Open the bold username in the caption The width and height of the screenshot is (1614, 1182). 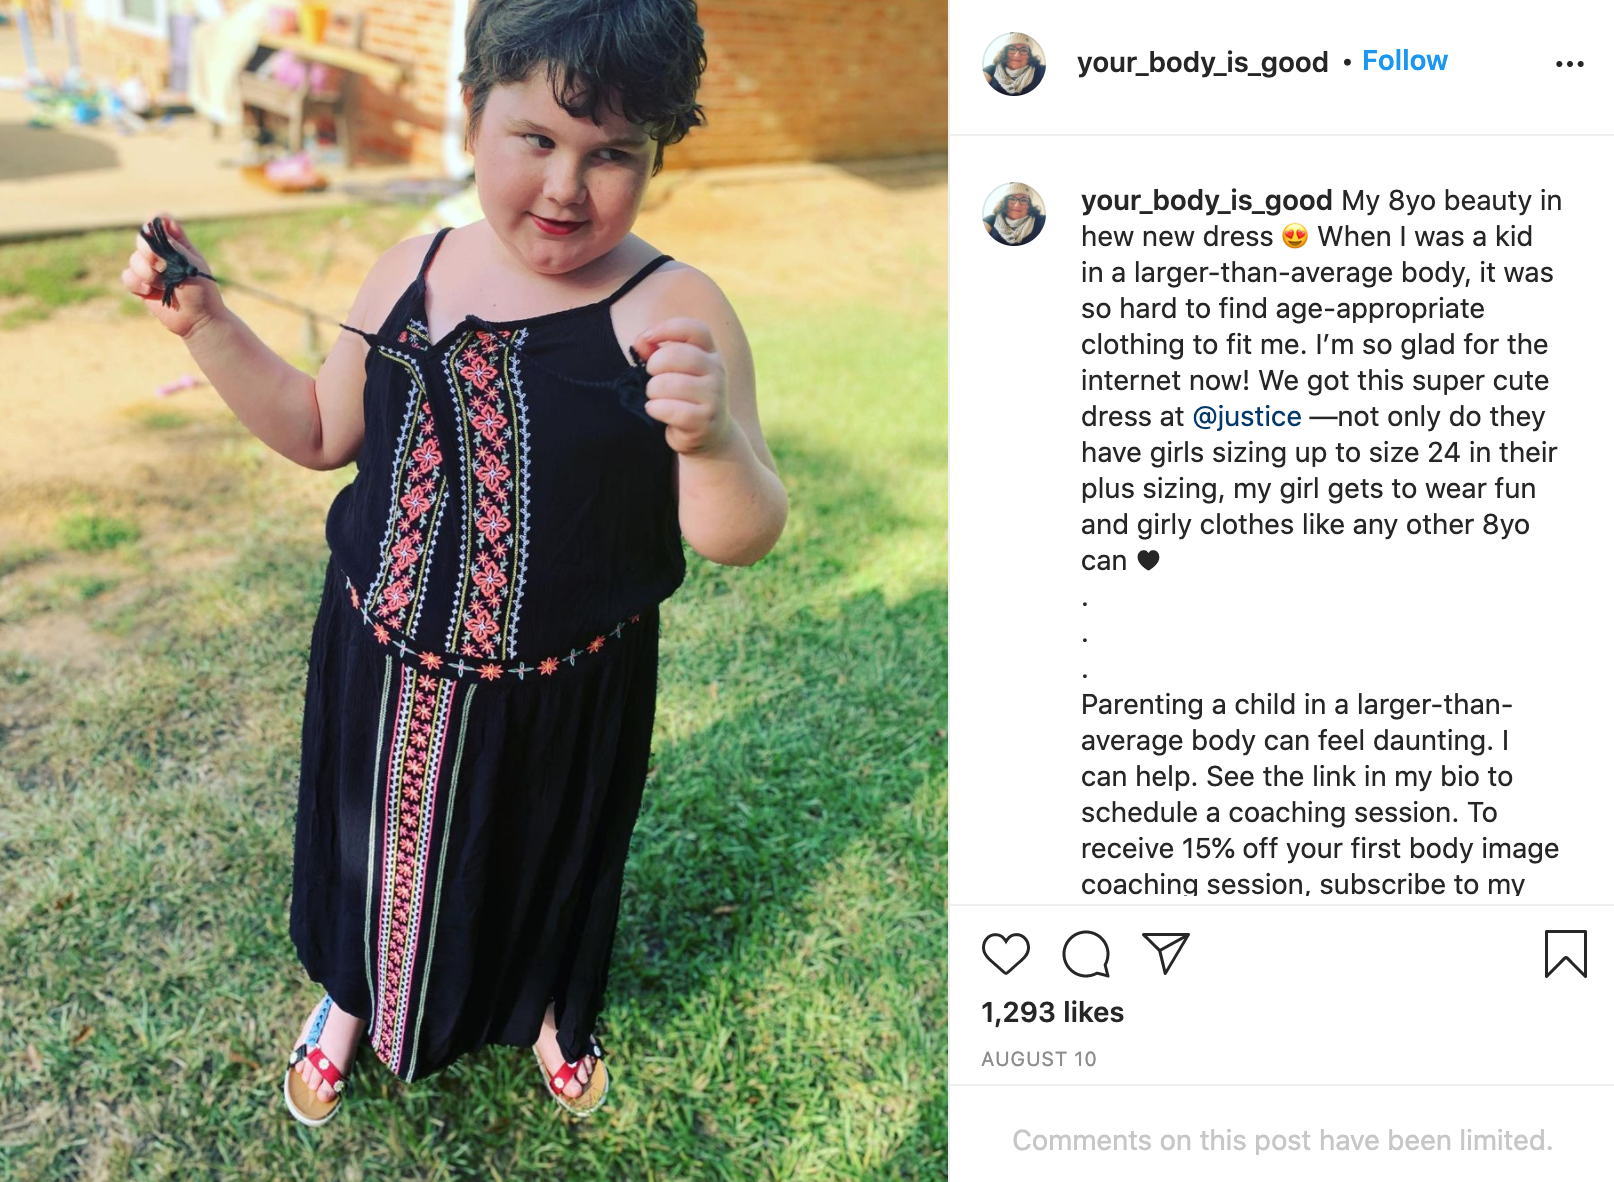[x=1206, y=200]
